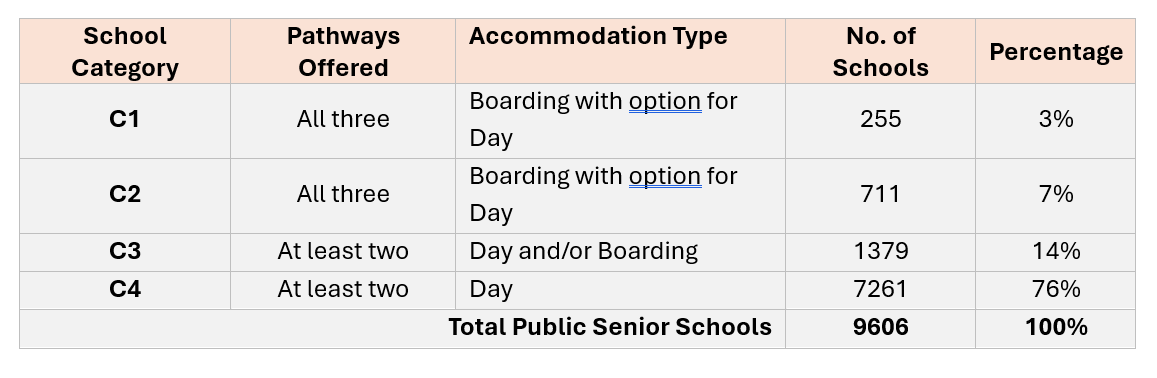Screen dimensions: 1157x378
Task: Select the No. of Schools header
Action: coord(880,51)
